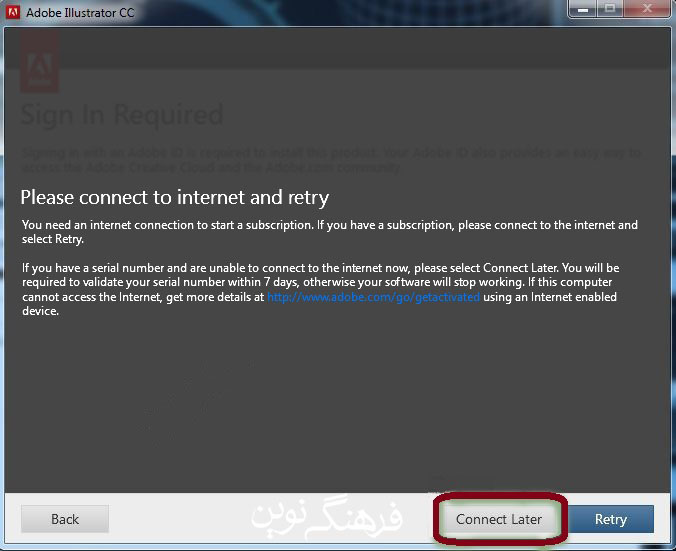The image size is (676, 551).
Task: Open the adobe.com getactivated link
Action: point(373,297)
